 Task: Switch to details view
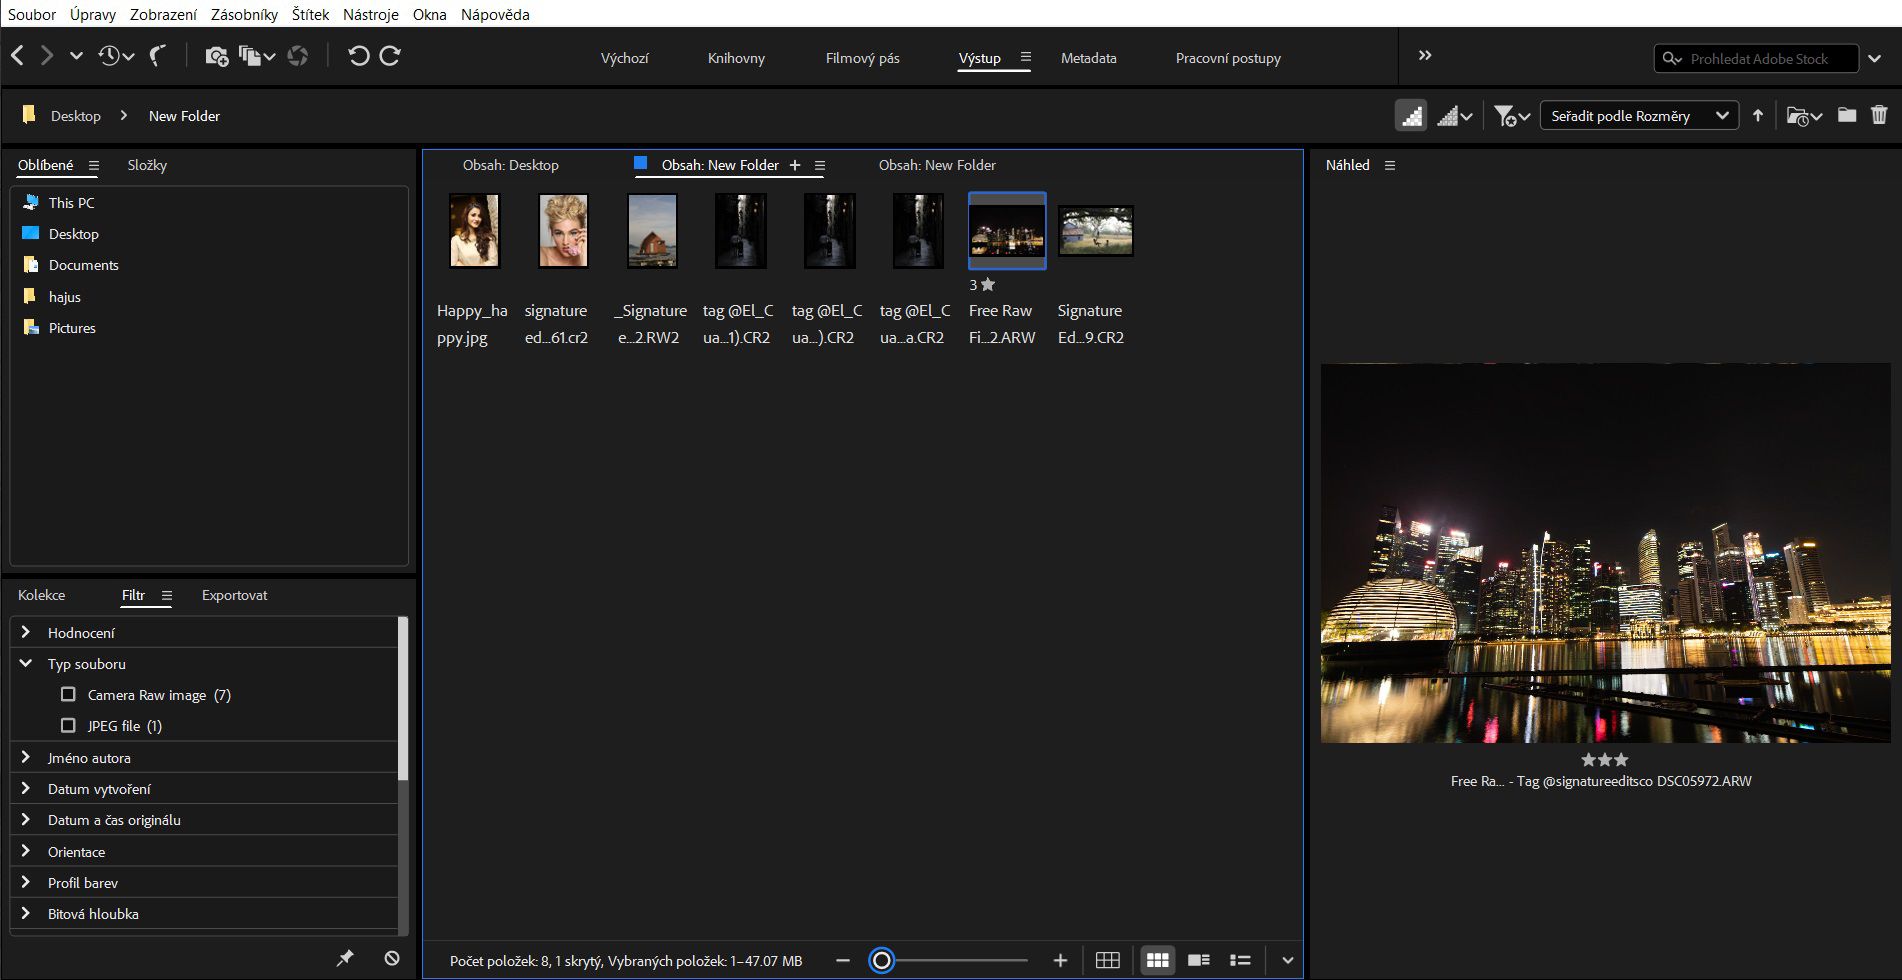pos(1199,960)
